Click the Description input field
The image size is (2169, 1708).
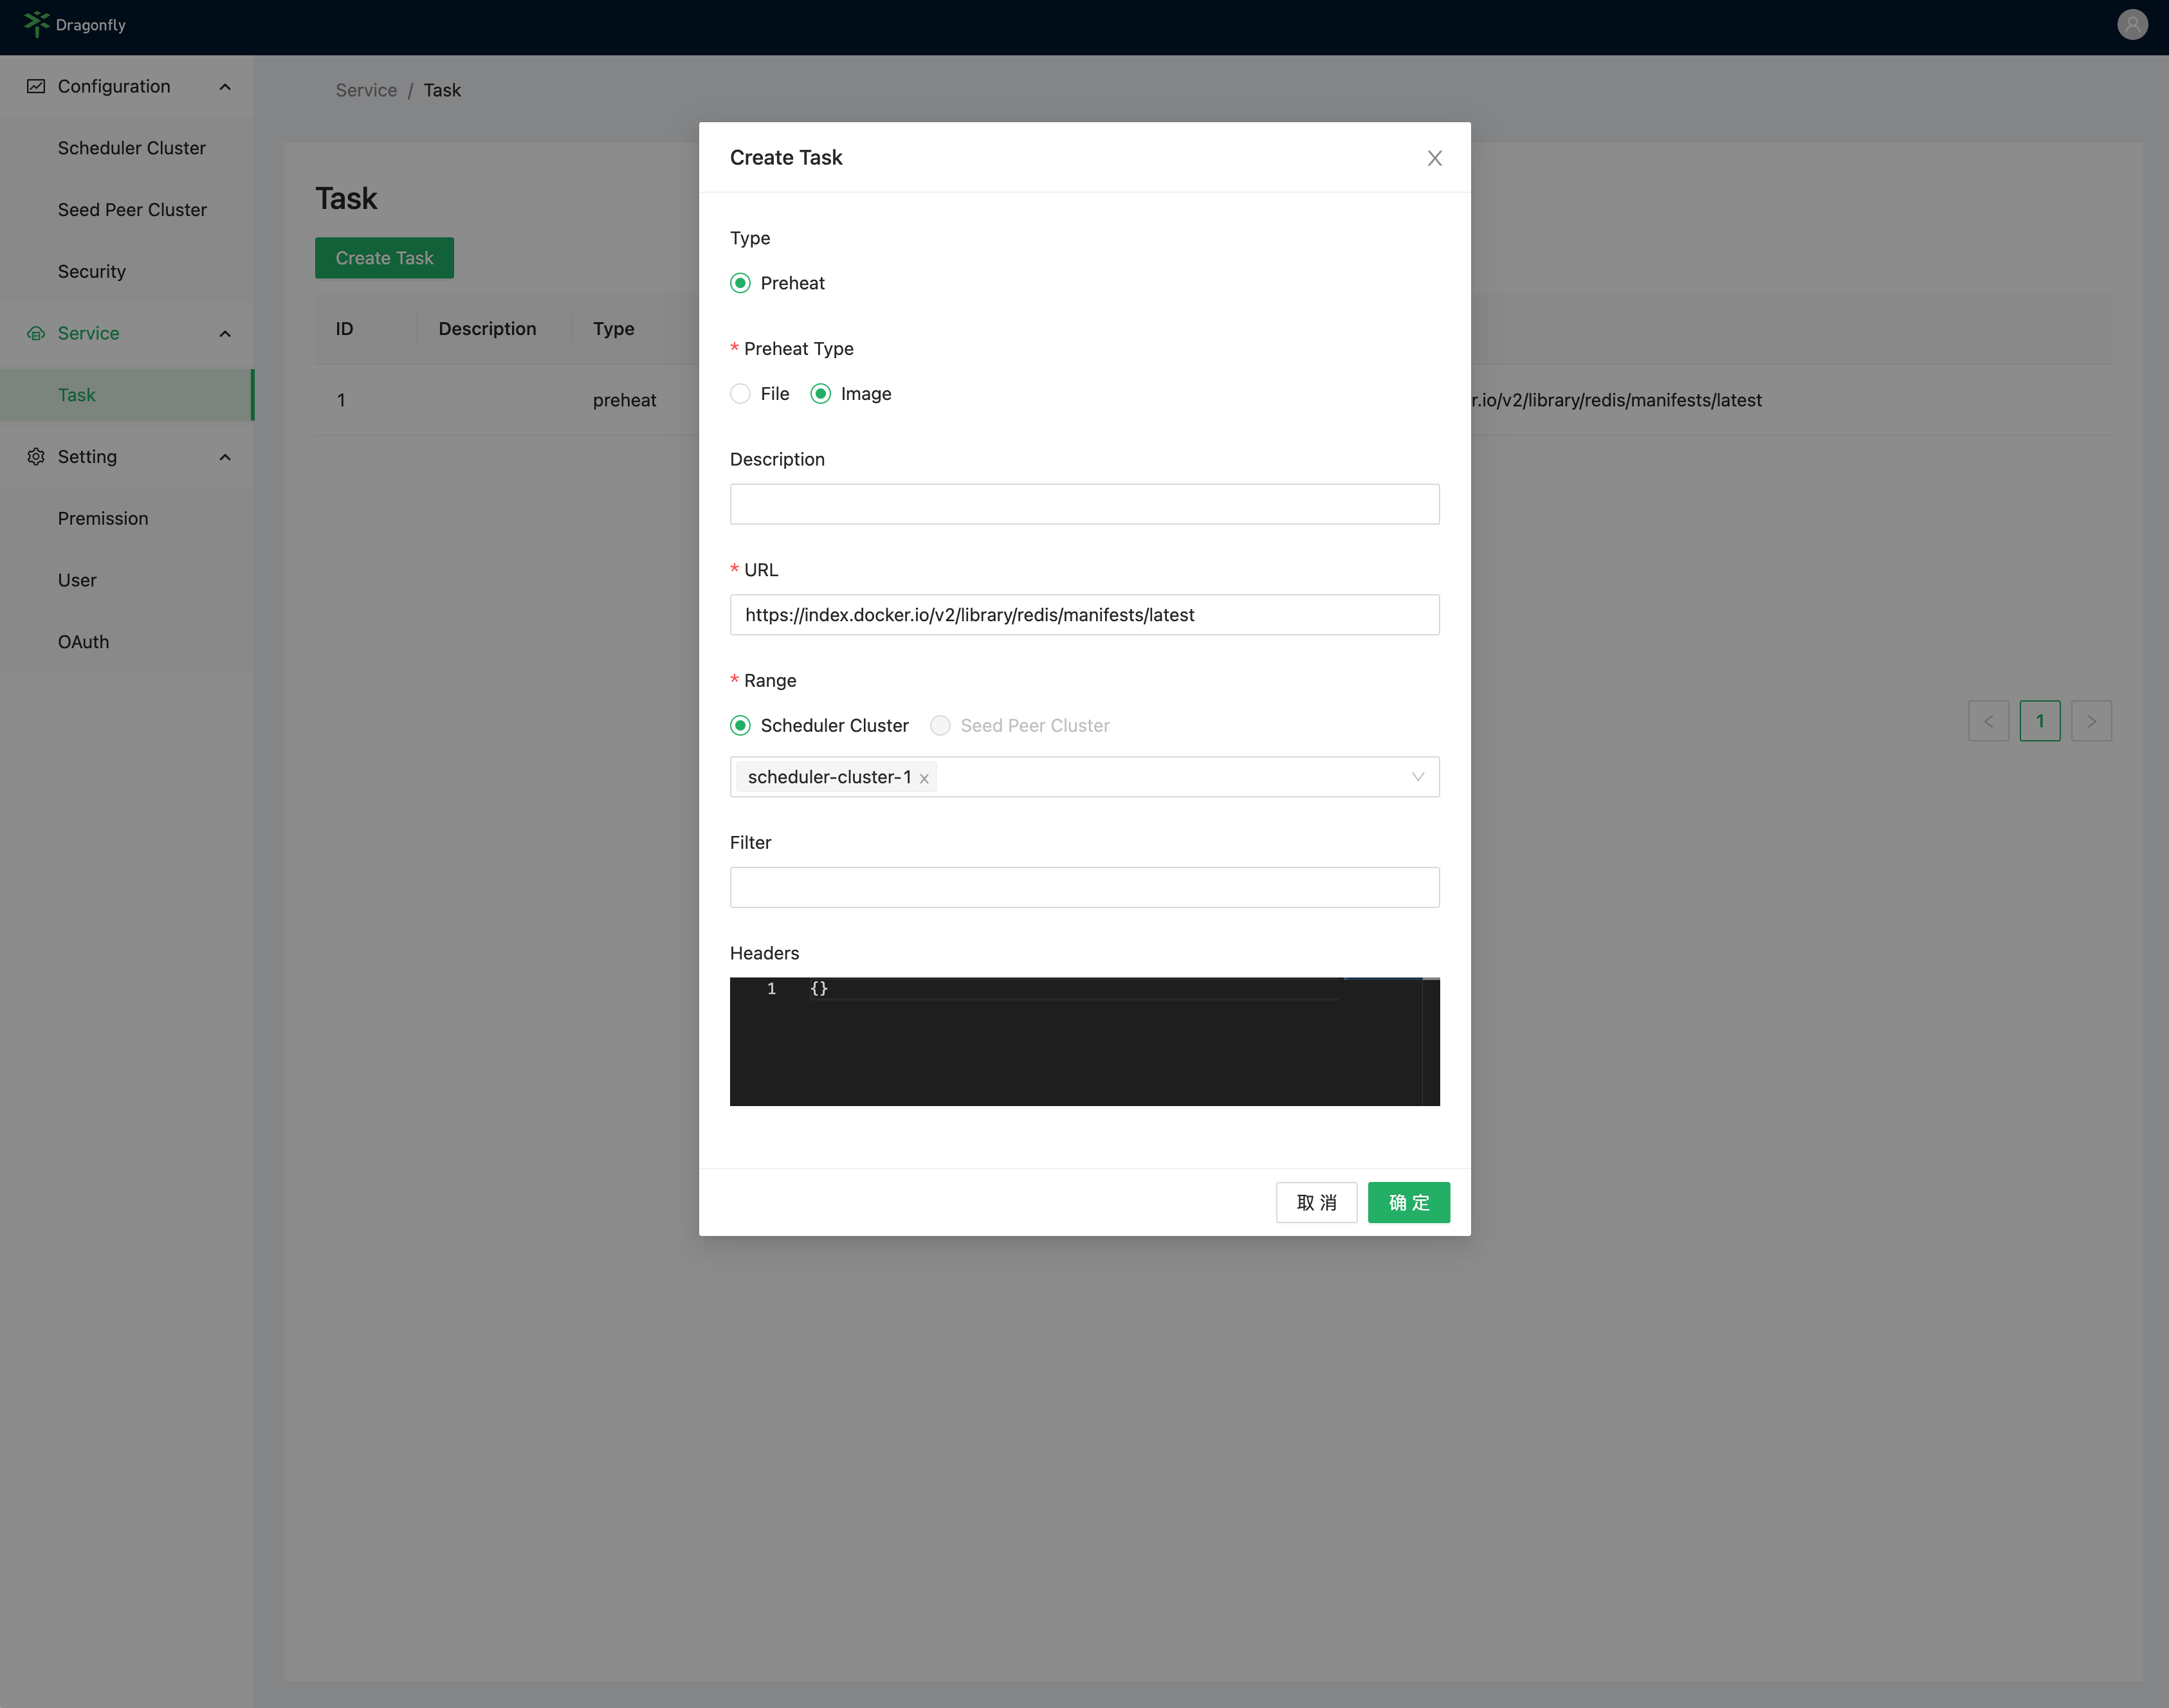[1084, 502]
